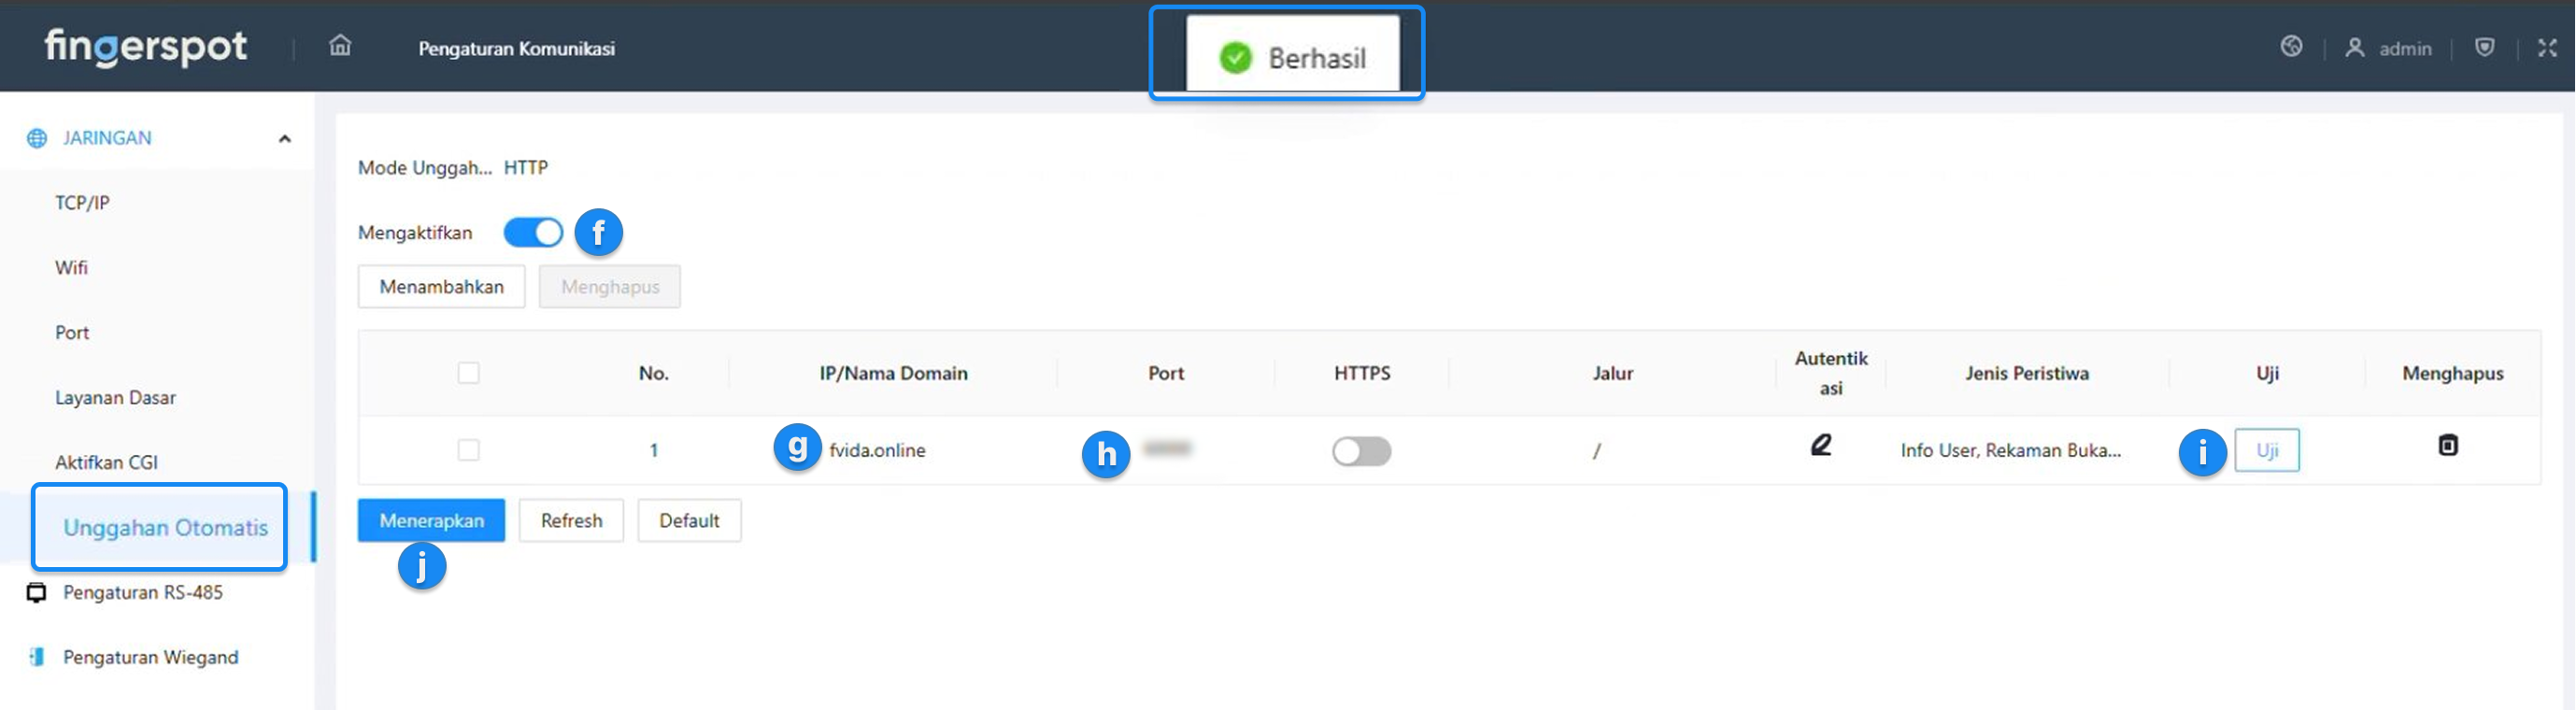The image size is (2576, 710).
Task: Tick the checkbox for row 1
Action: coord(468,450)
